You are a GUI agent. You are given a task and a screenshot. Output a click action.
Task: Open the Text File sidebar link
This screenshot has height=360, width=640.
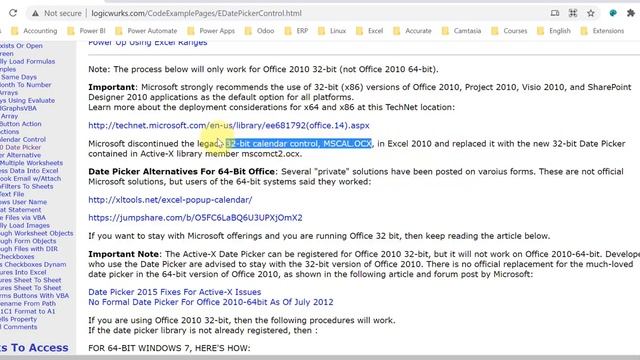click(12, 194)
